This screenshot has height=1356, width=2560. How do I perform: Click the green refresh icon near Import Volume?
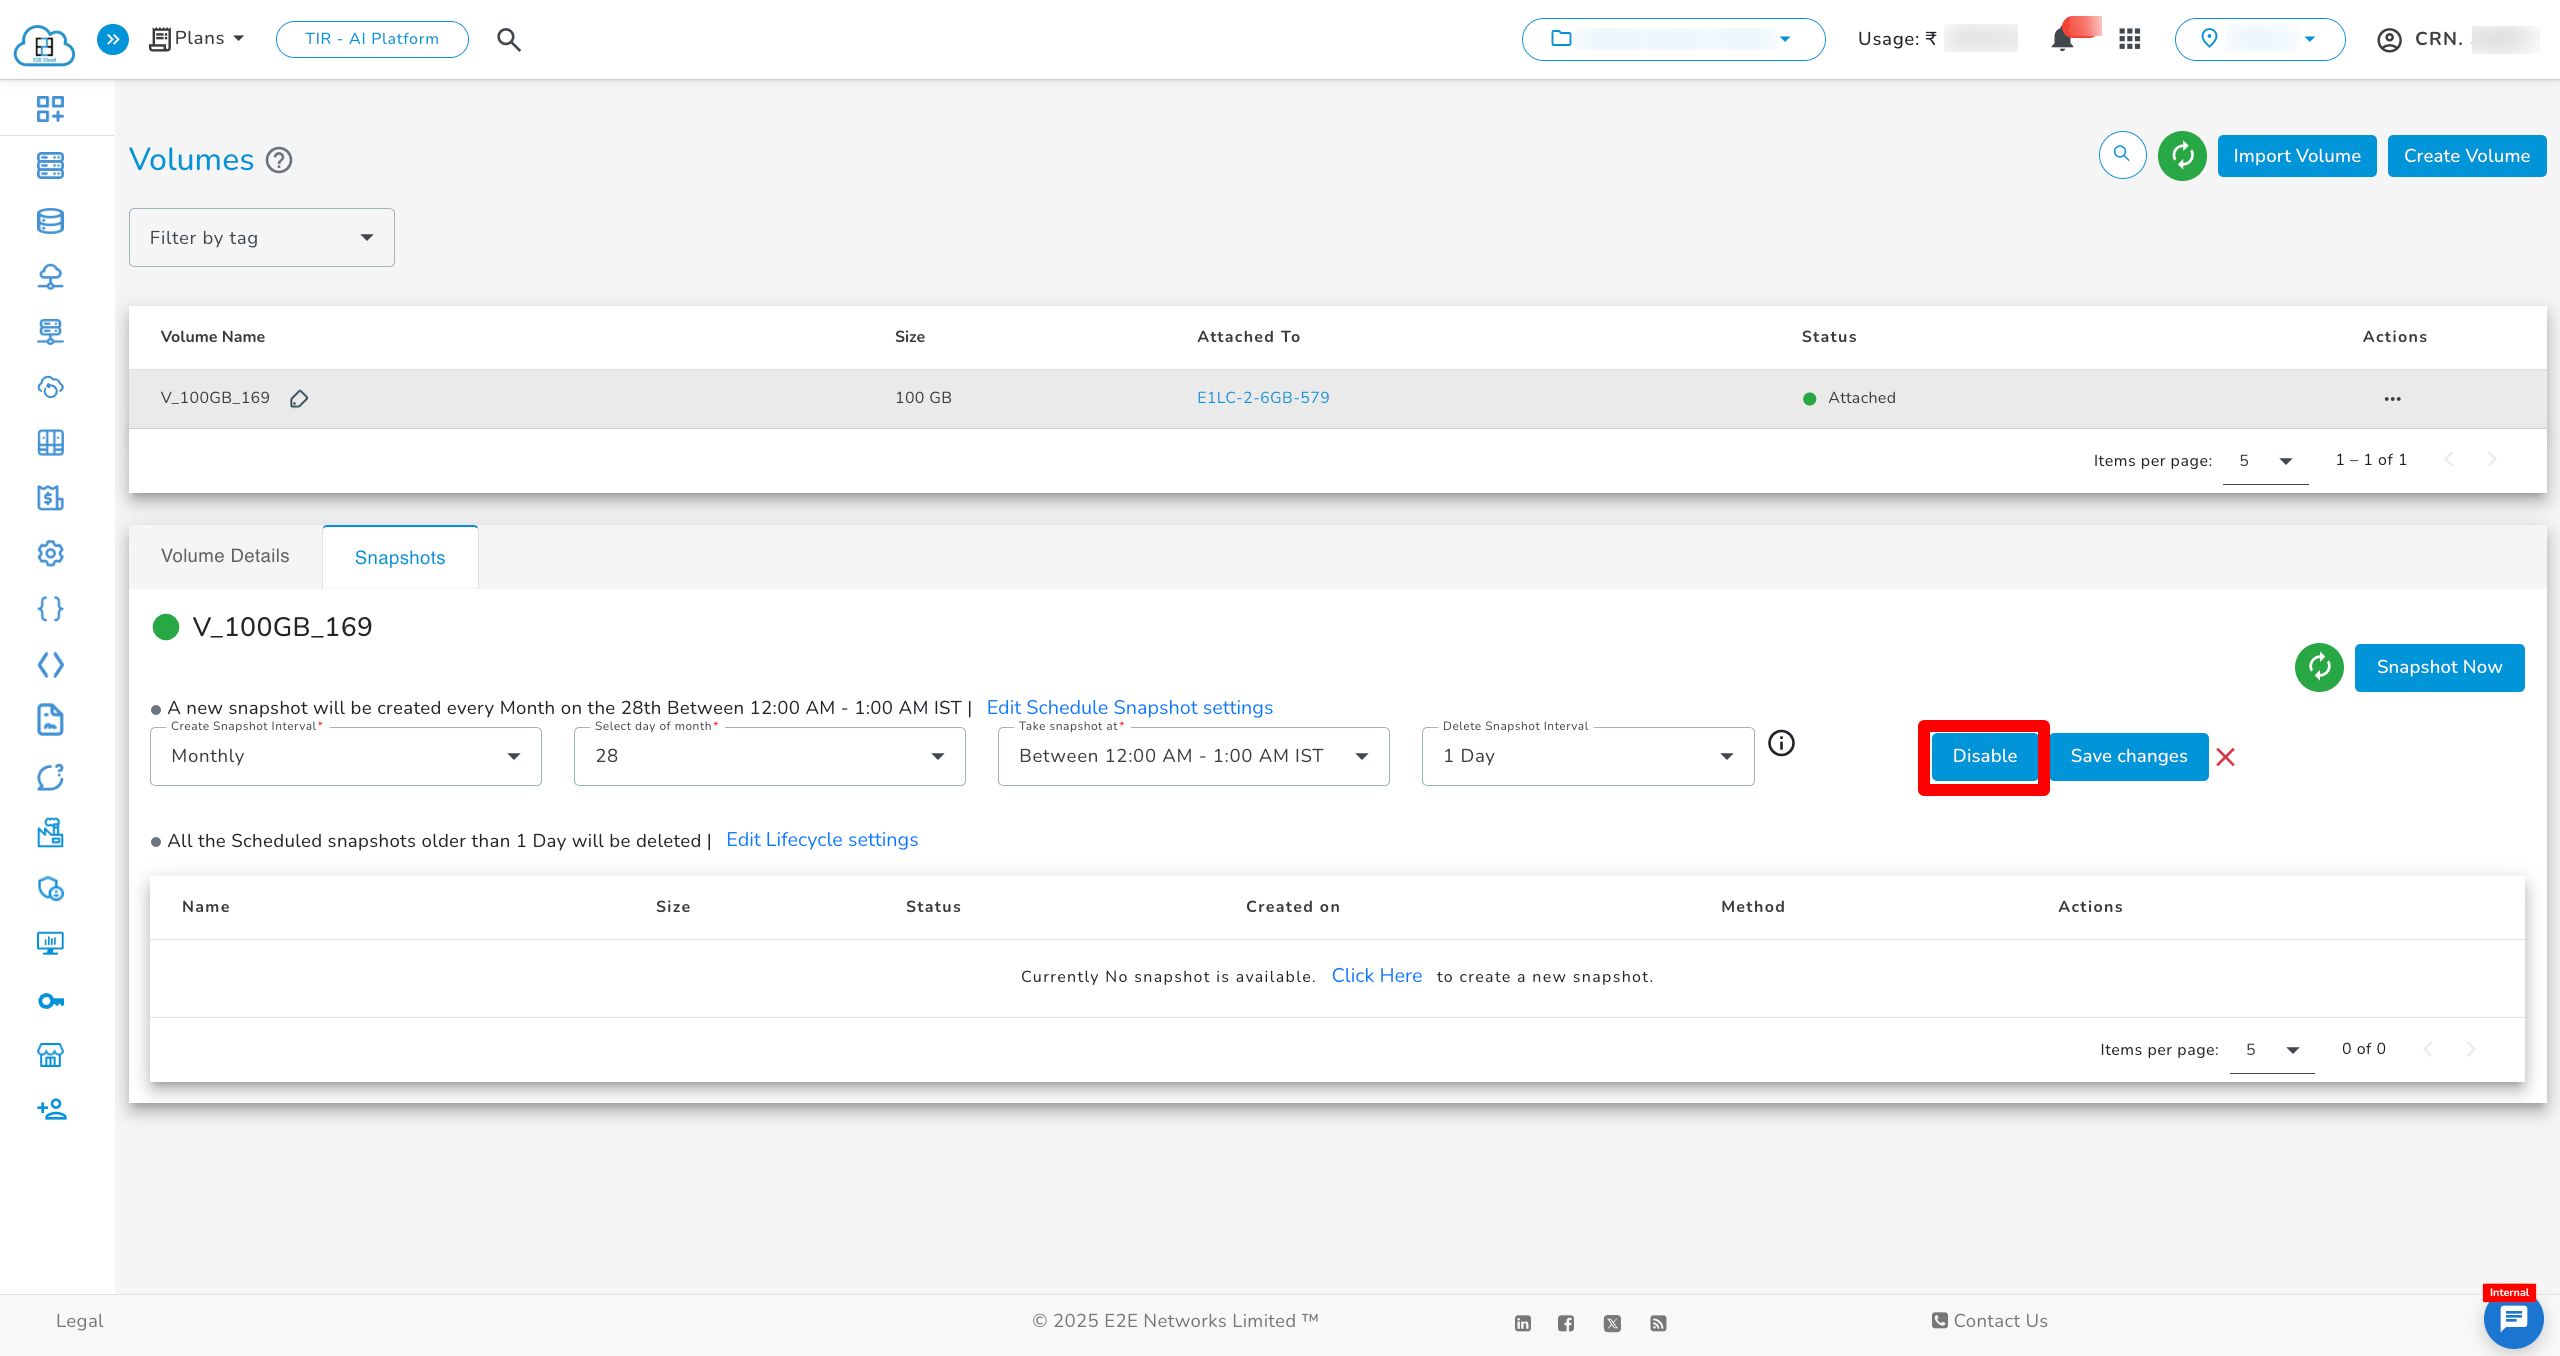(x=2182, y=156)
